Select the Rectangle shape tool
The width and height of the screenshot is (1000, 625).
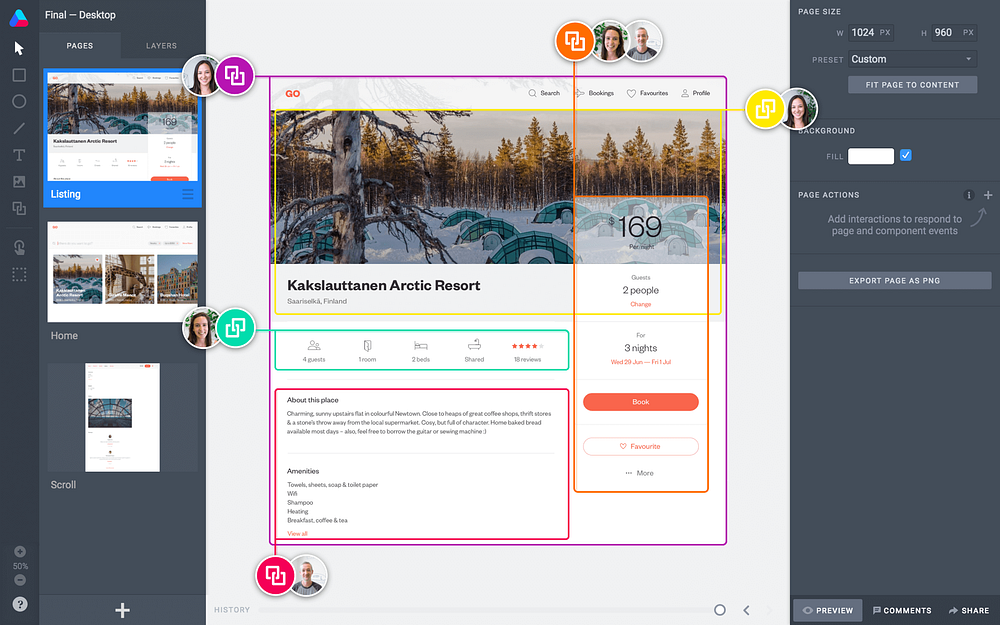(x=19, y=75)
